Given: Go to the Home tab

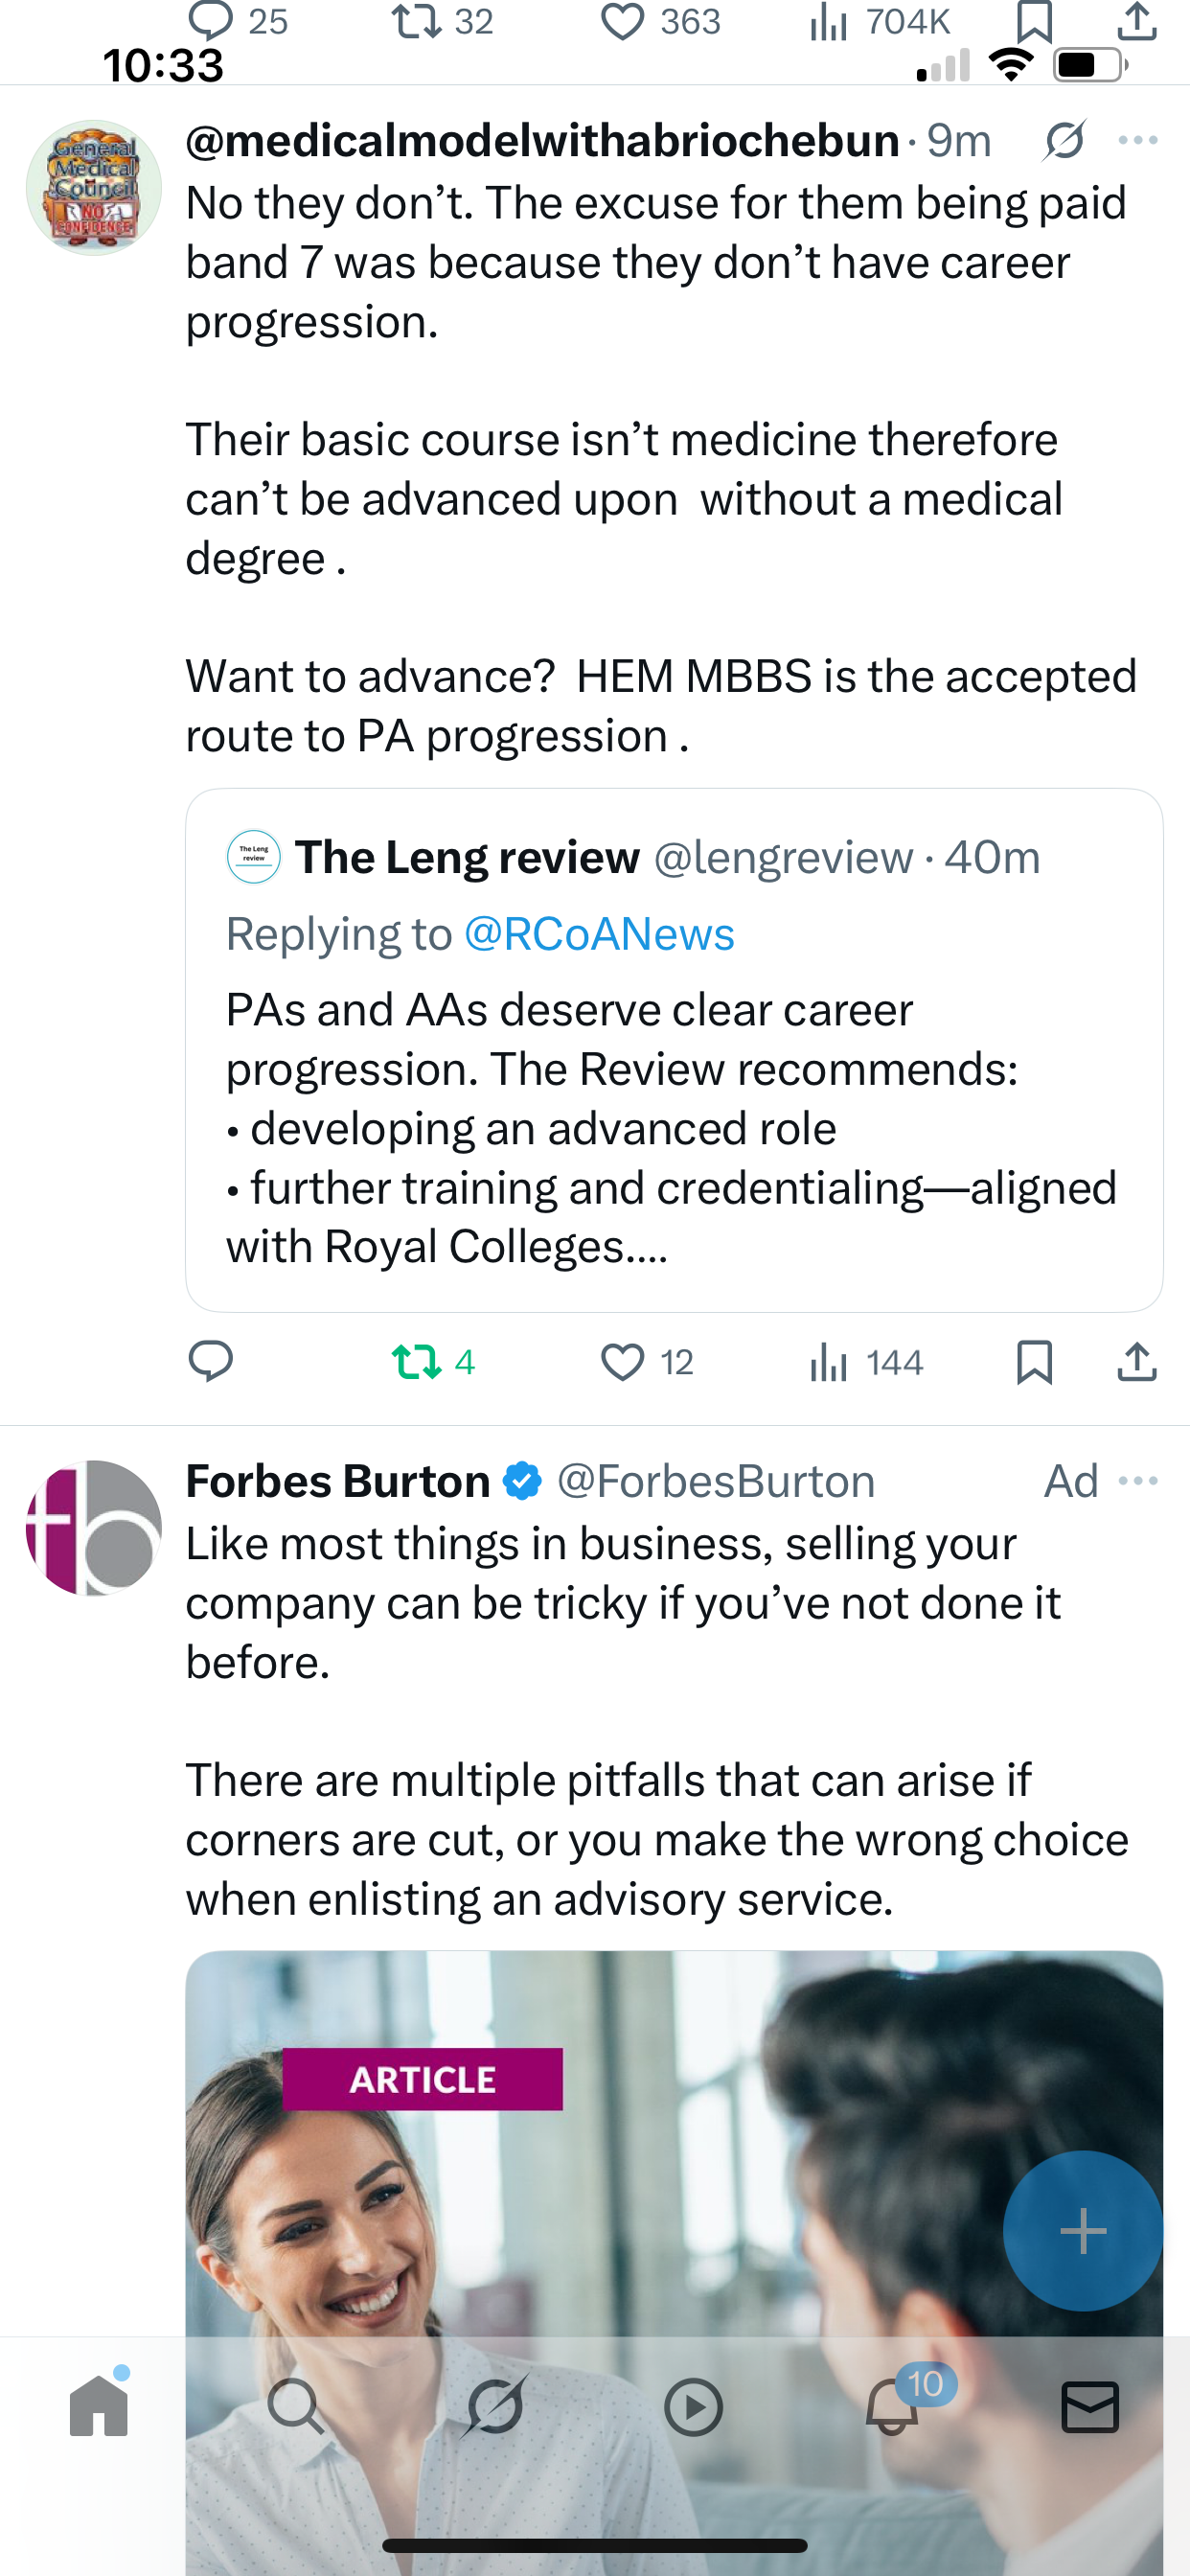Looking at the screenshot, I should click(x=99, y=2405).
